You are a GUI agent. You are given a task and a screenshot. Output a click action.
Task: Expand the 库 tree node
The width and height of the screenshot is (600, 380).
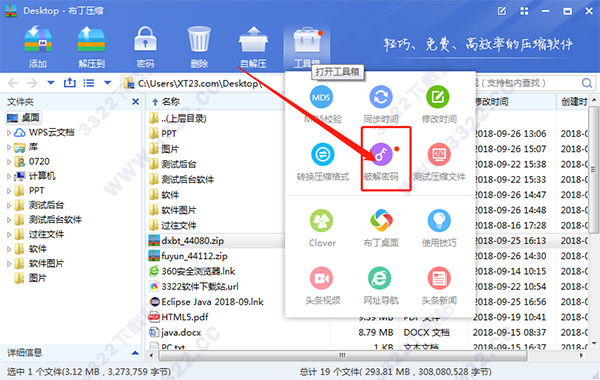(8, 147)
